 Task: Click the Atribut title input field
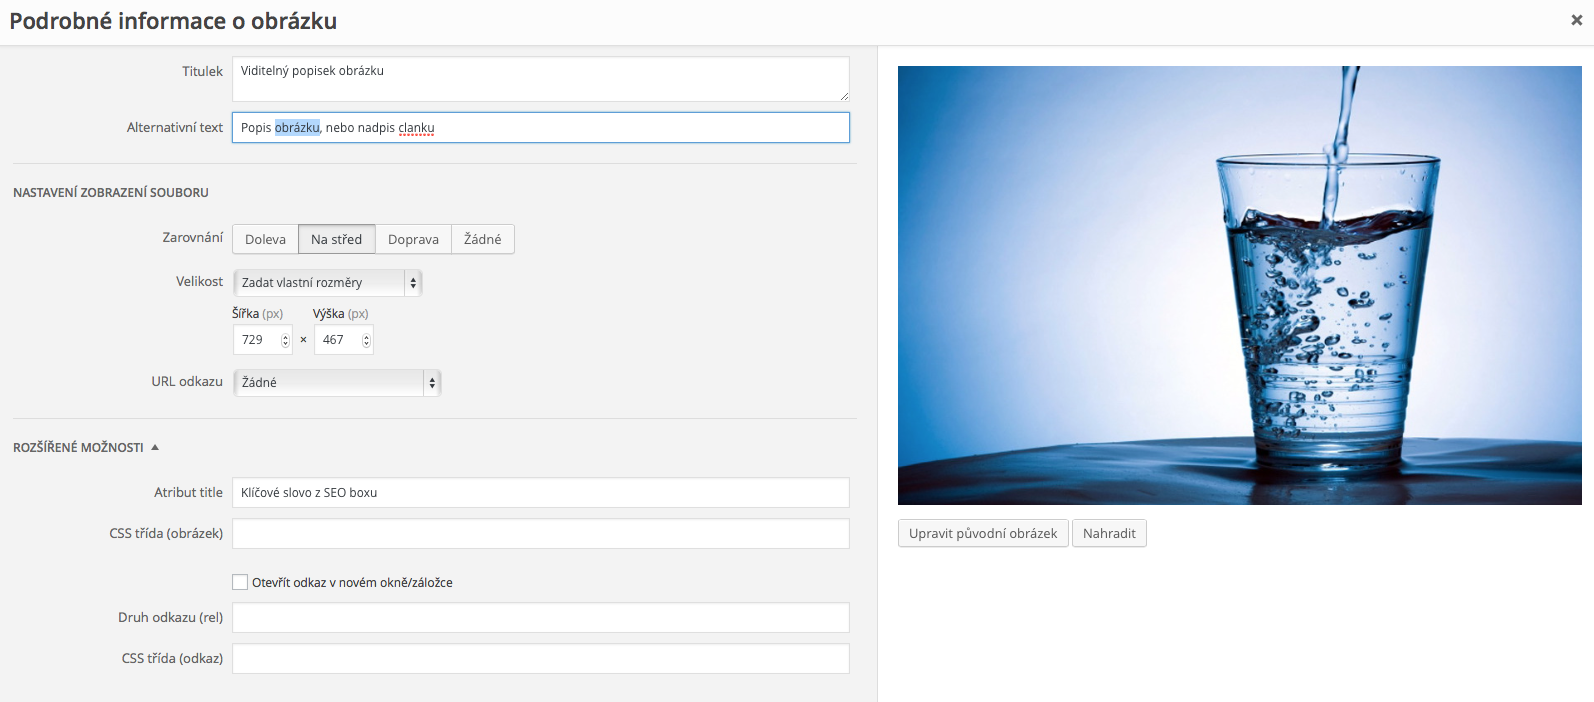click(x=540, y=493)
